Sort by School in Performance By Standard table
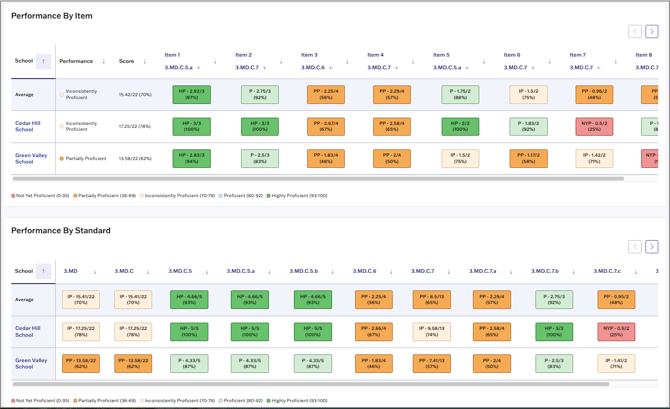The height and width of the screenshot is (409, 670). 43,271
